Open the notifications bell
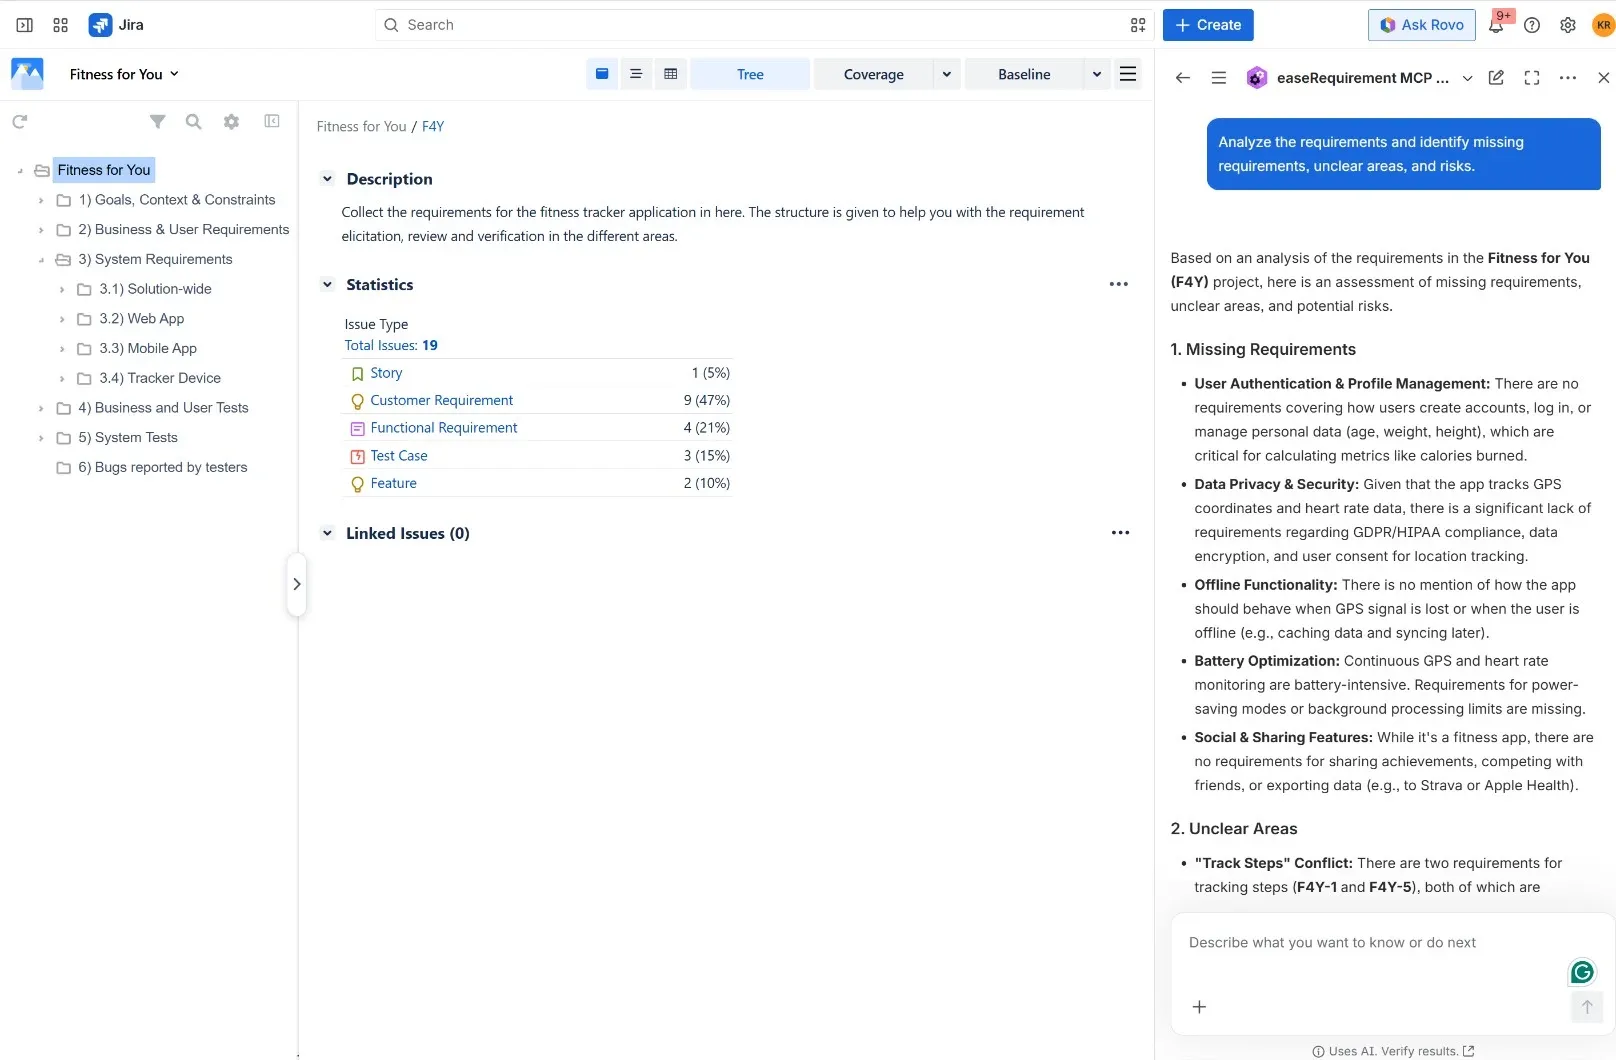 tap(1496, 25)
